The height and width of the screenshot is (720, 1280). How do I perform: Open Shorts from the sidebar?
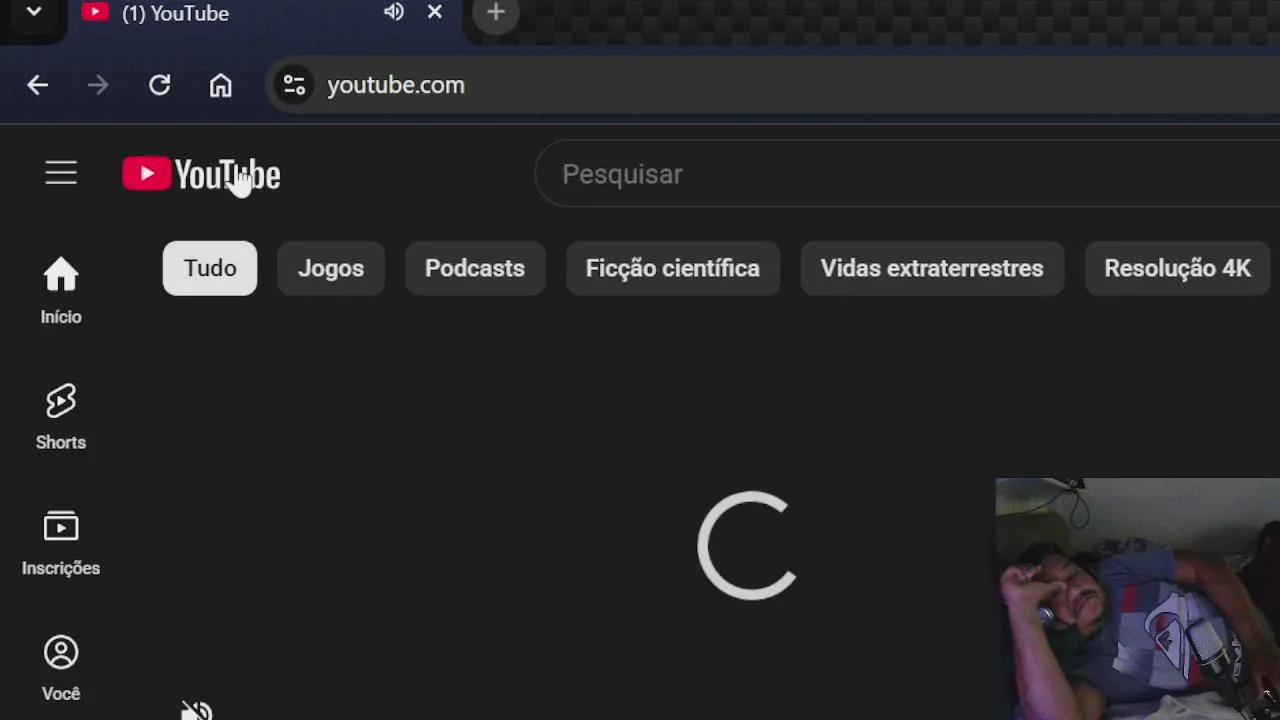[x=61, y=417]
